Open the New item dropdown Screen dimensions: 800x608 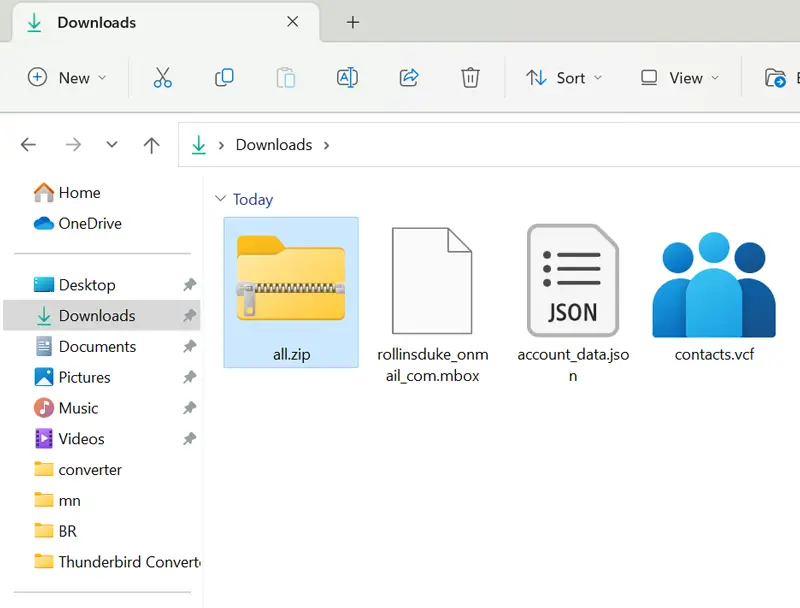click(67, 78)
